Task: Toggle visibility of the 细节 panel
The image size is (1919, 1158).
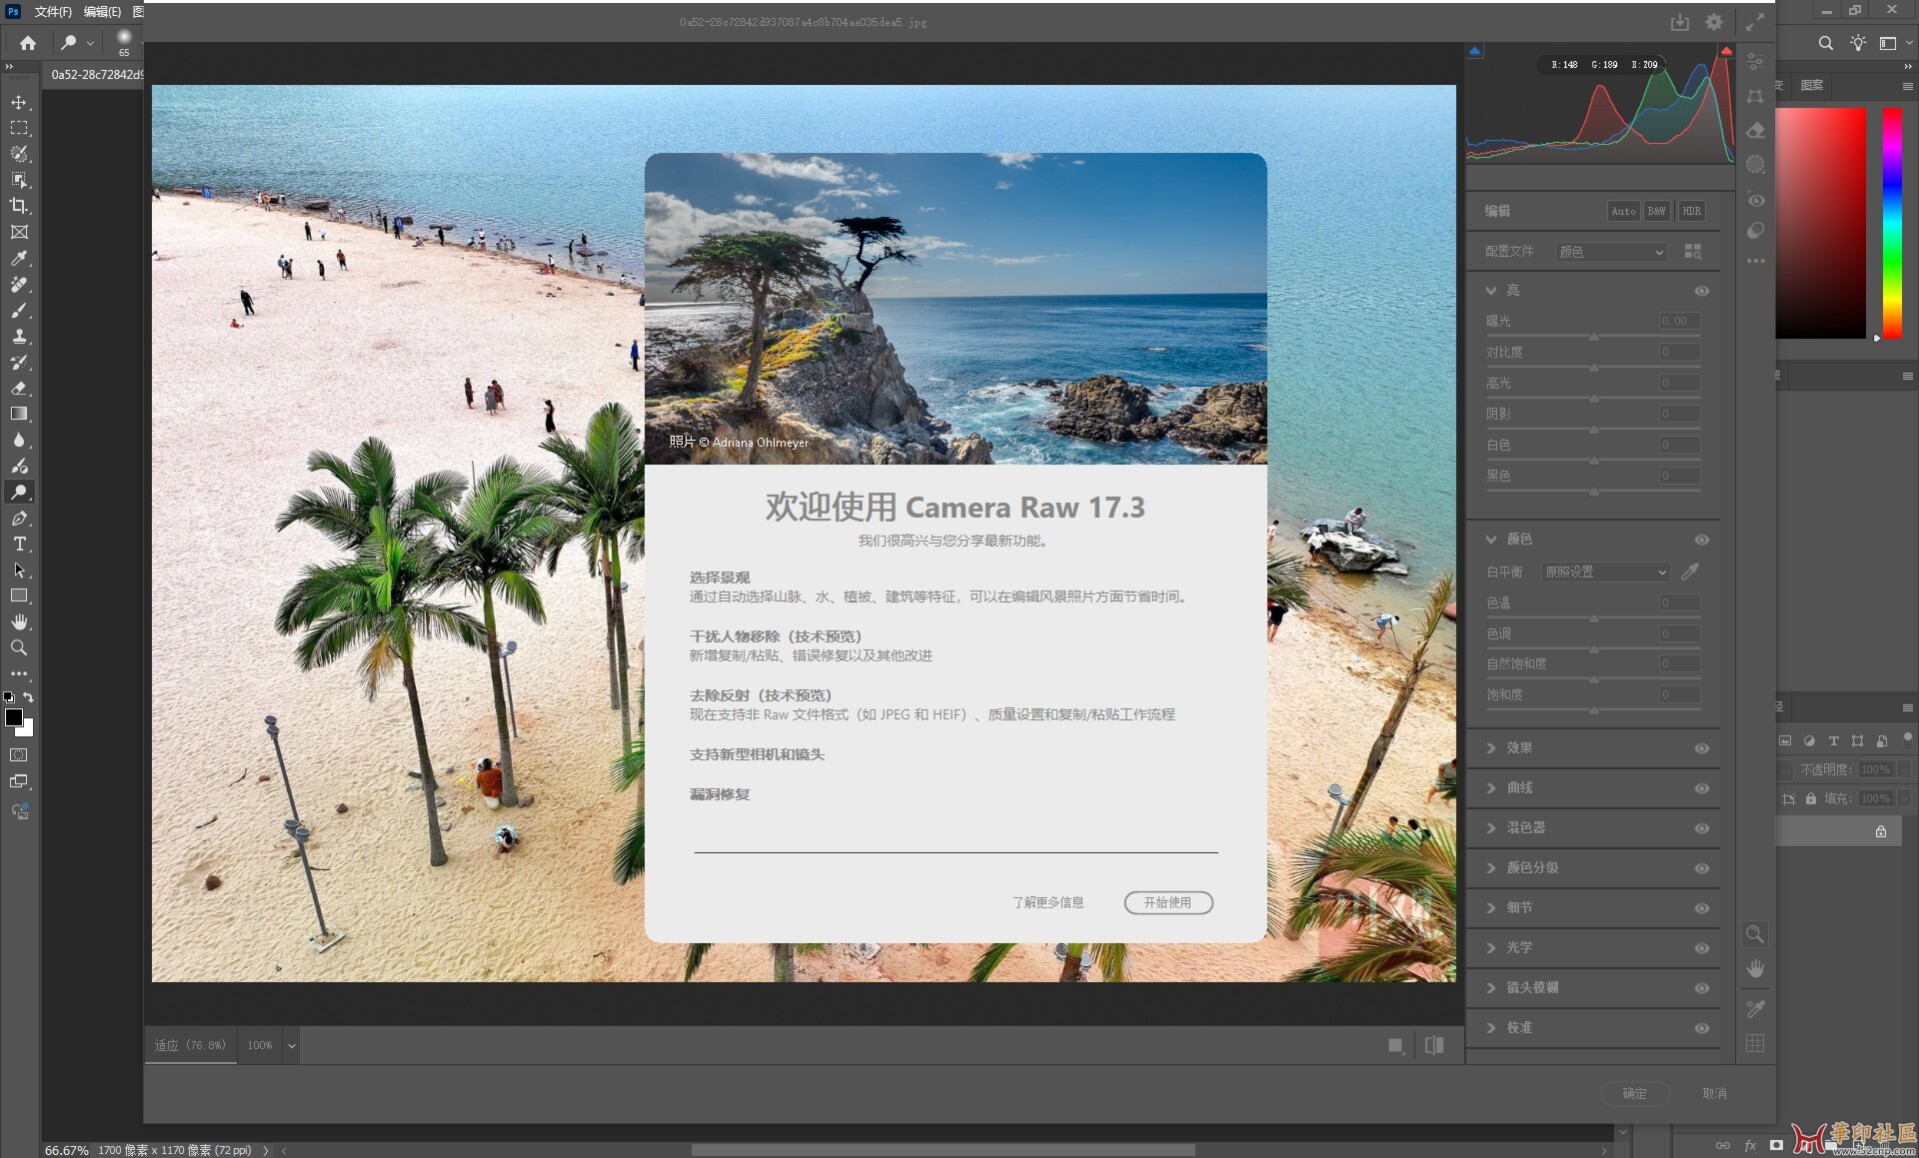Action: [x=1702, y=909]
